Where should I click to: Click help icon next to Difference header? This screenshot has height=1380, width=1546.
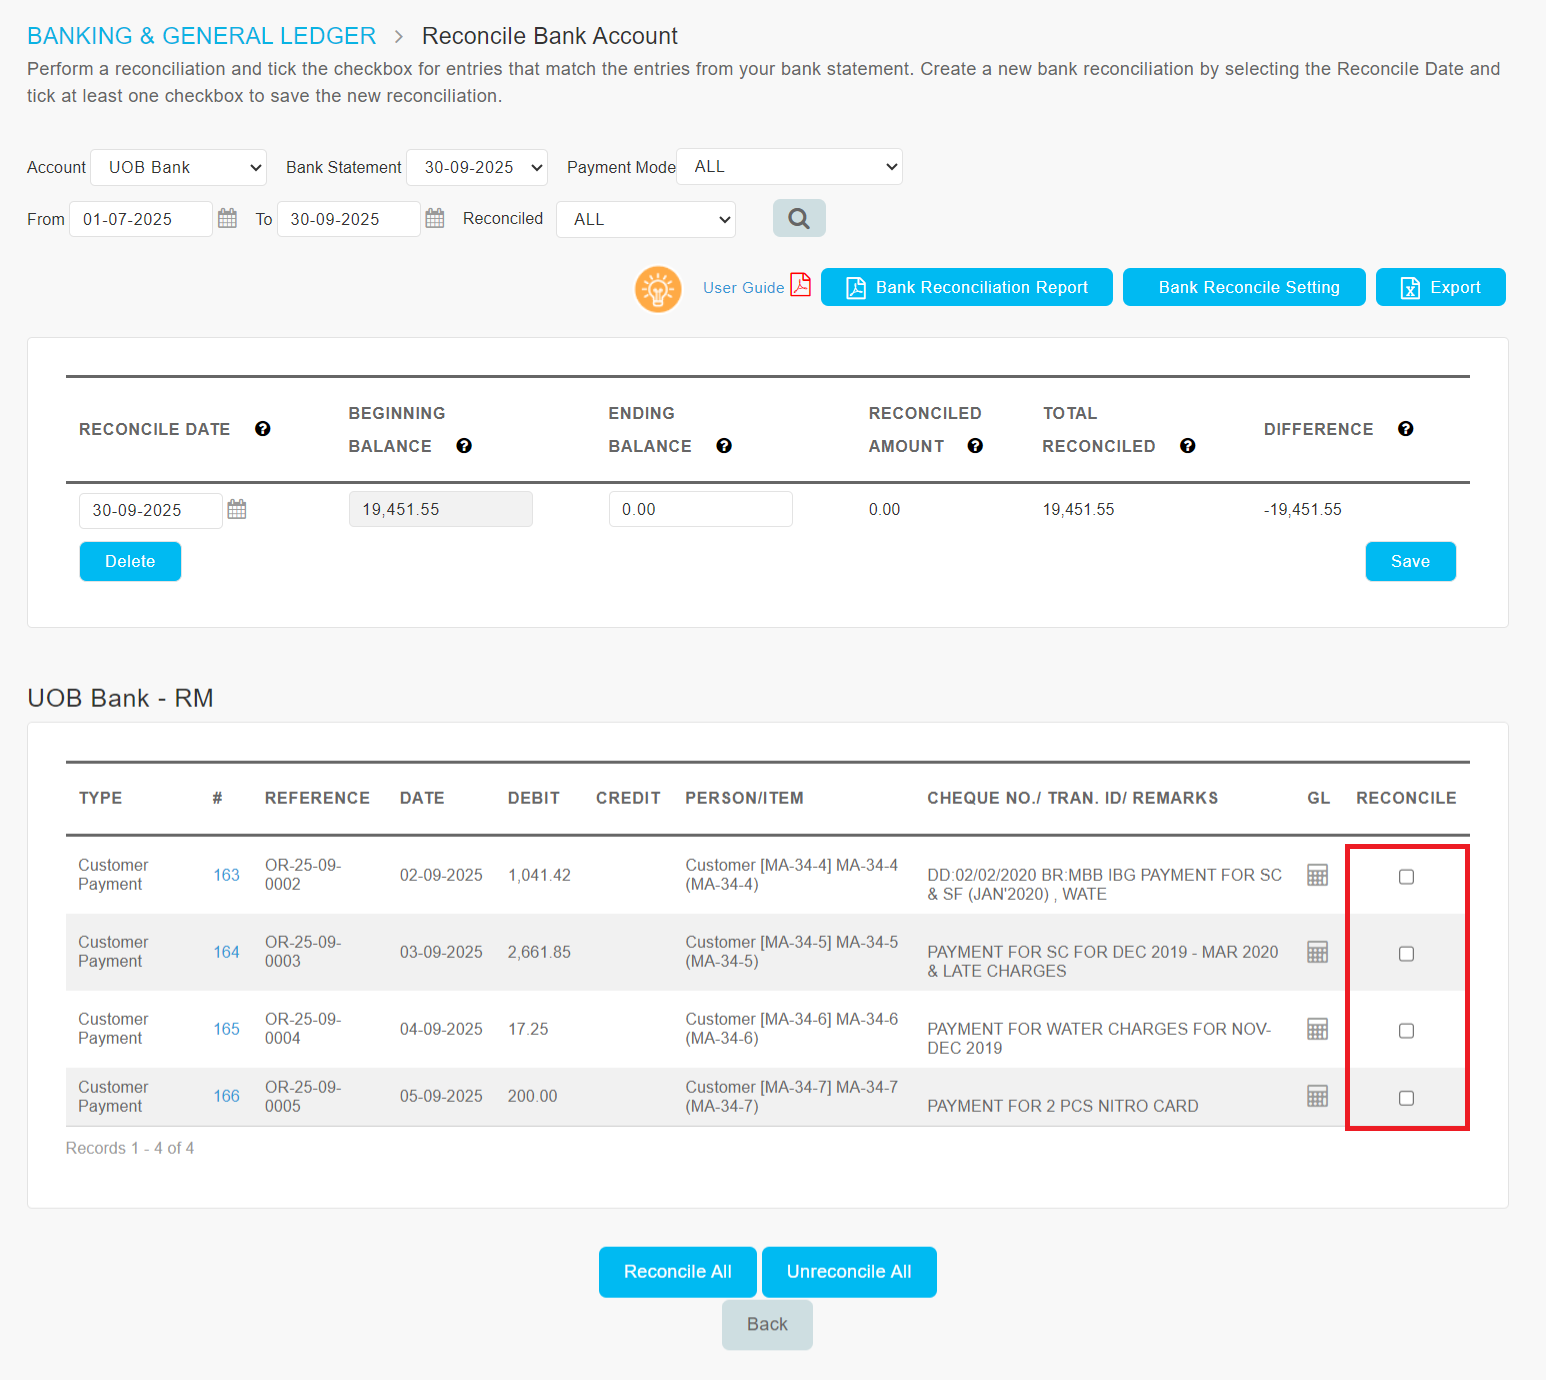(x=1405, y=429)
